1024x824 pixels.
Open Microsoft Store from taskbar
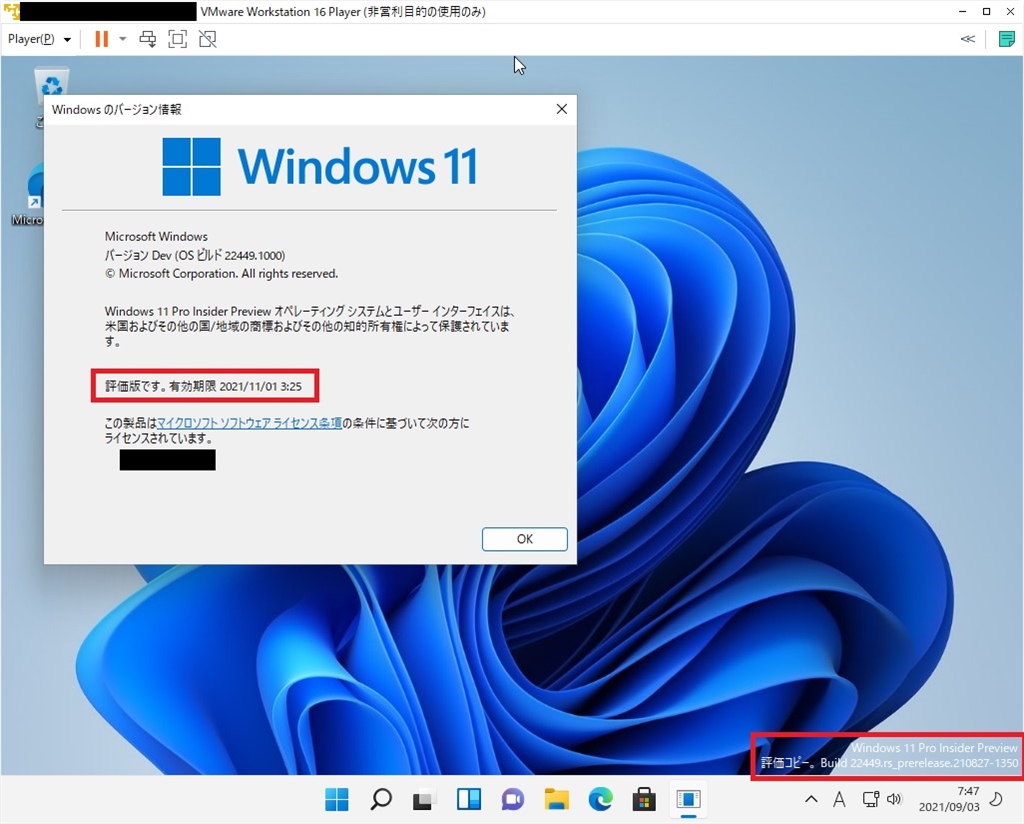pyautogui.click(x=644, y=799)
